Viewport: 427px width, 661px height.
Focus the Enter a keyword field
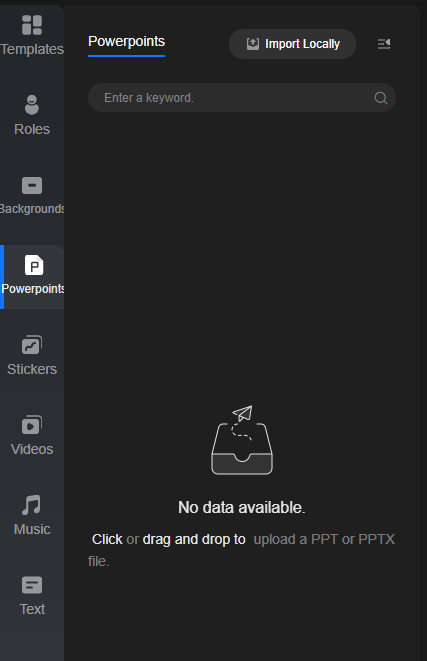(242, 98)
